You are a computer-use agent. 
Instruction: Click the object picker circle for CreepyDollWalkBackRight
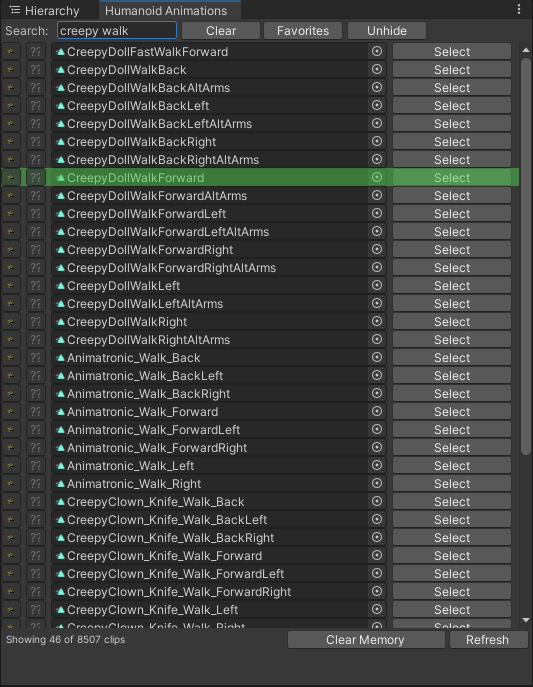377,141
